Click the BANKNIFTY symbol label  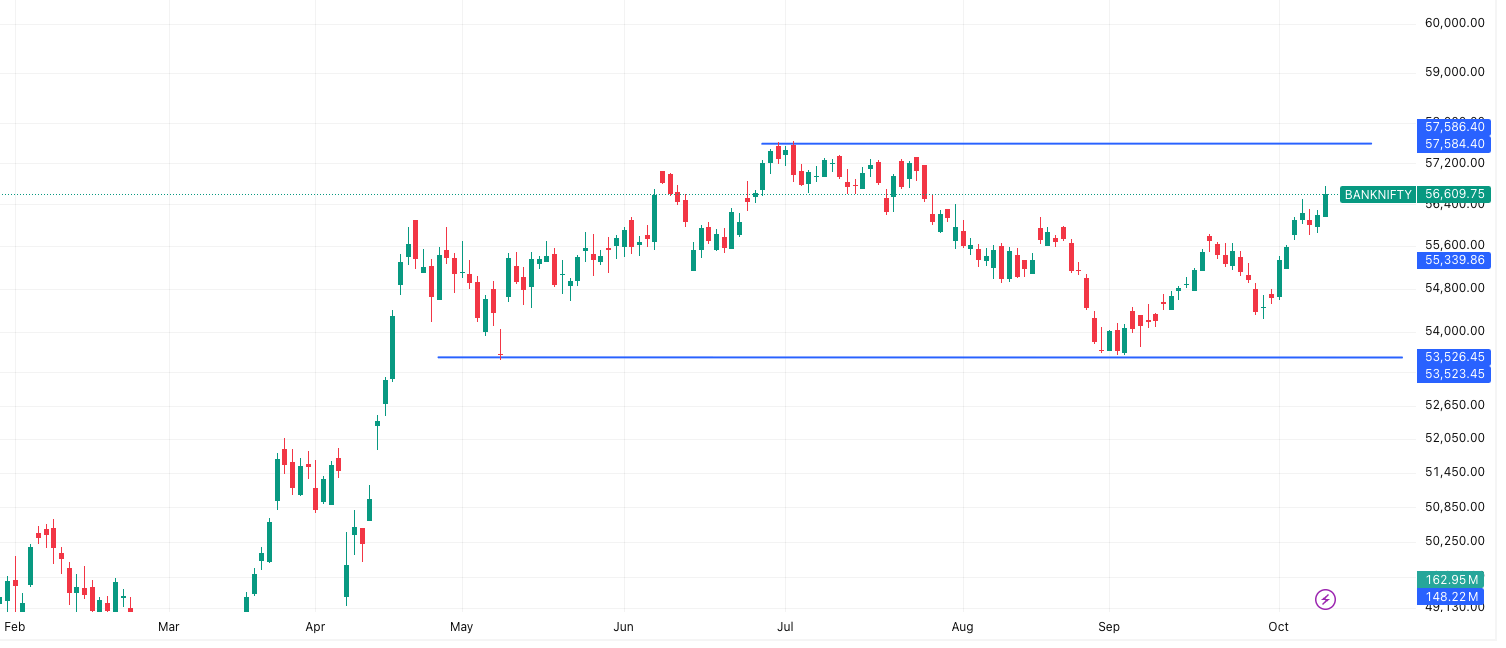point(1378,195)
